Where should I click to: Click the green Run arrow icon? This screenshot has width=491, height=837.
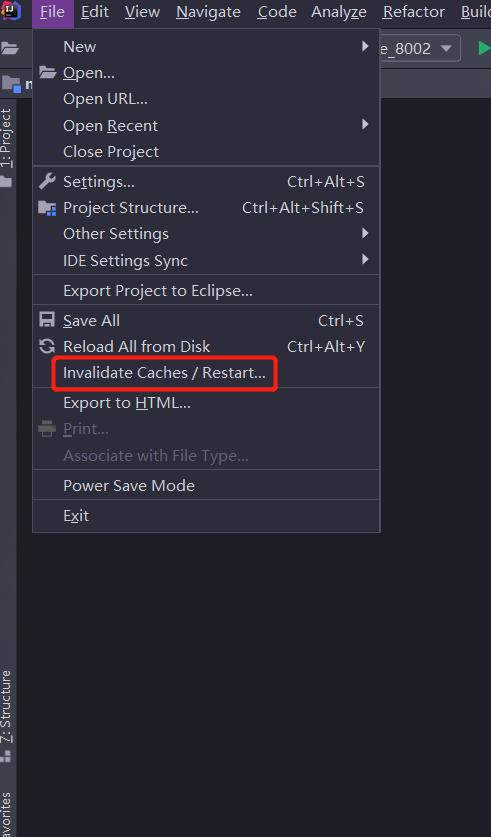tap(484, 49)
